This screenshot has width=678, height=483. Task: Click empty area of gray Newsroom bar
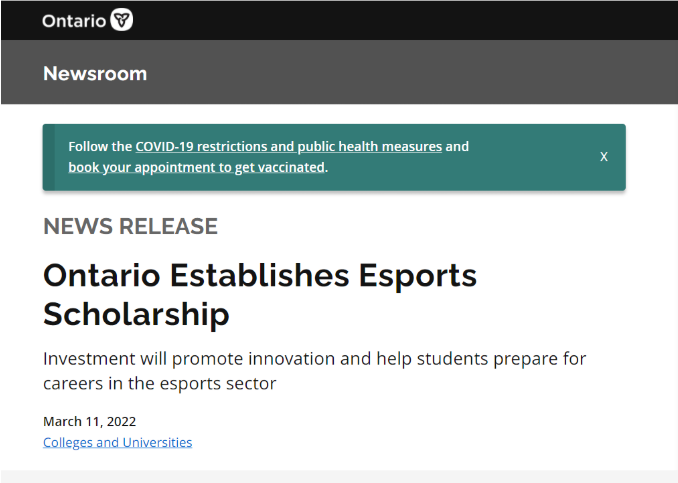400,73
